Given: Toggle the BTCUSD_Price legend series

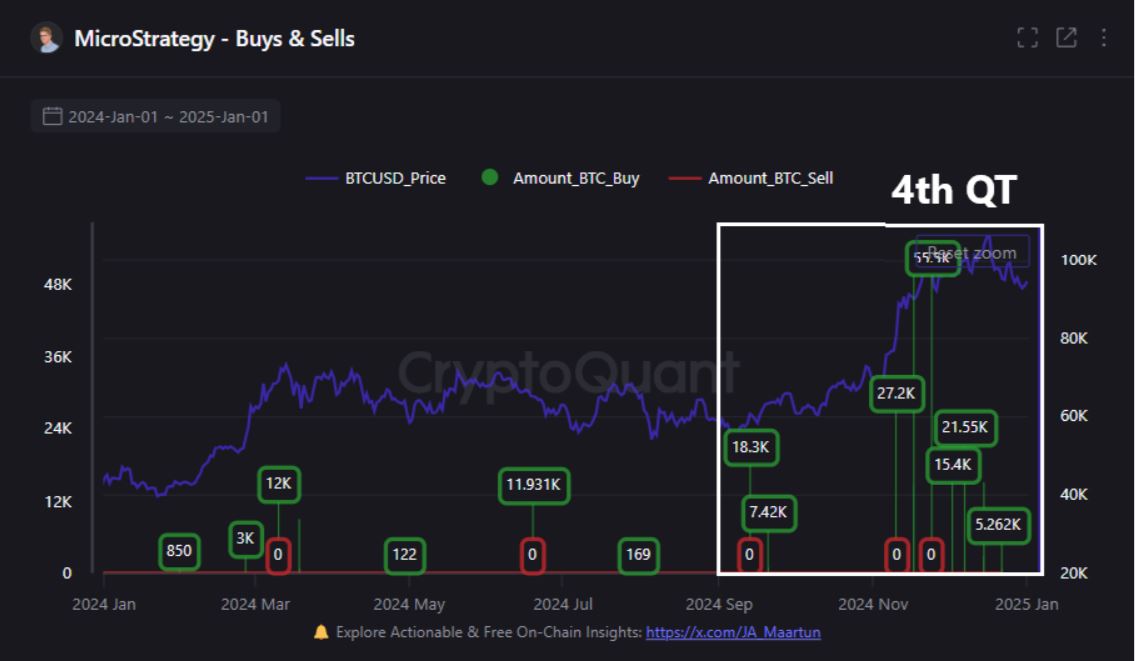Looking at the screenshot, I should [376, 178].
